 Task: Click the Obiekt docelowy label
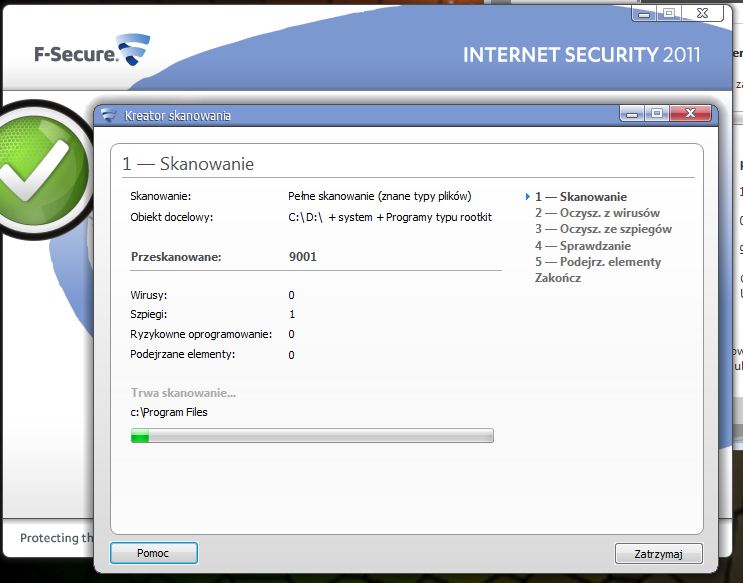(172, 217)
